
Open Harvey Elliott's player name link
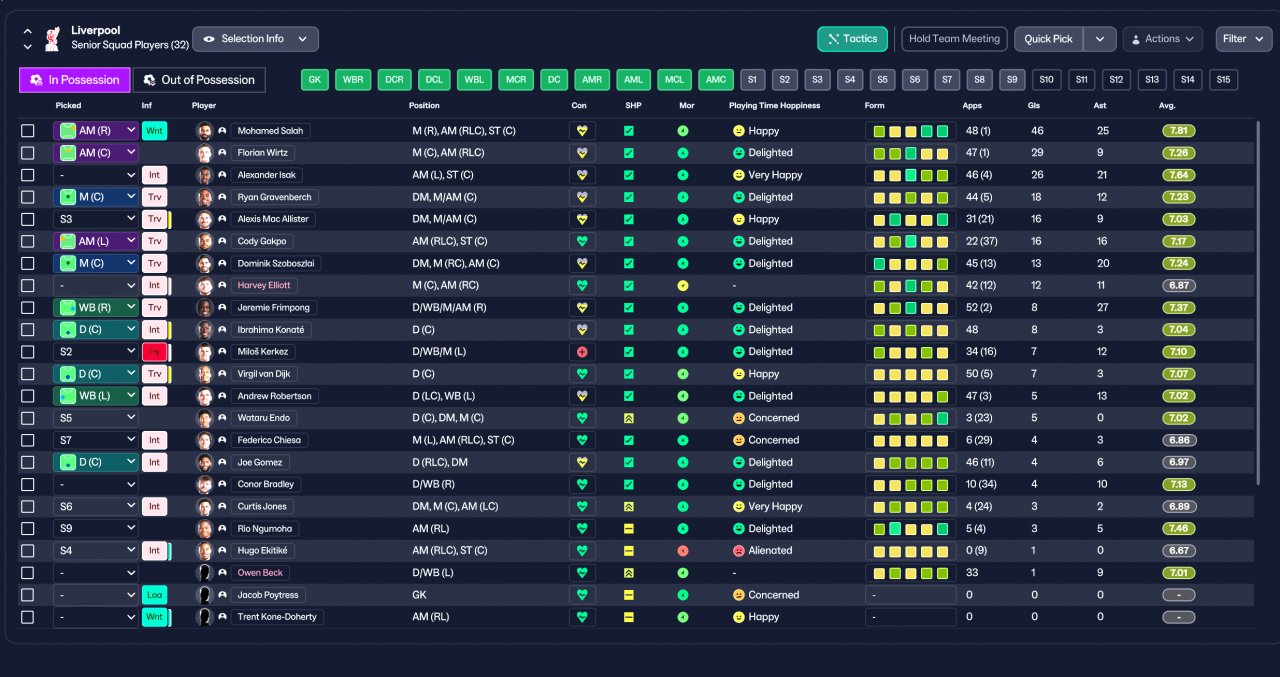(x=265, y=286)
